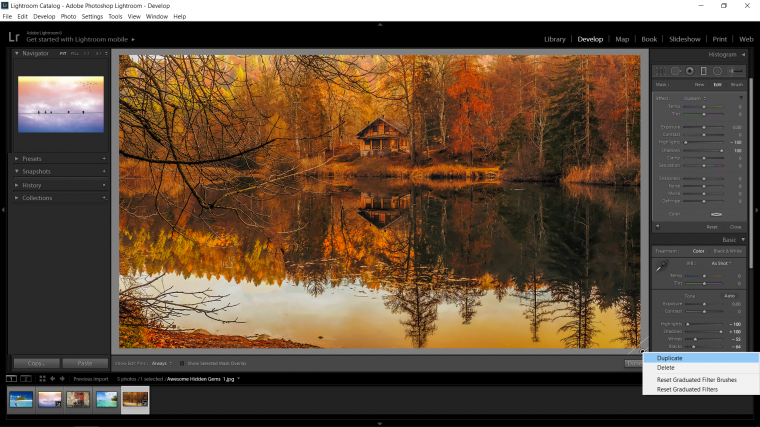Click Auto tone button
This screenshot has width=760, height=427.
pyautogui.click(x=729, y=296)
